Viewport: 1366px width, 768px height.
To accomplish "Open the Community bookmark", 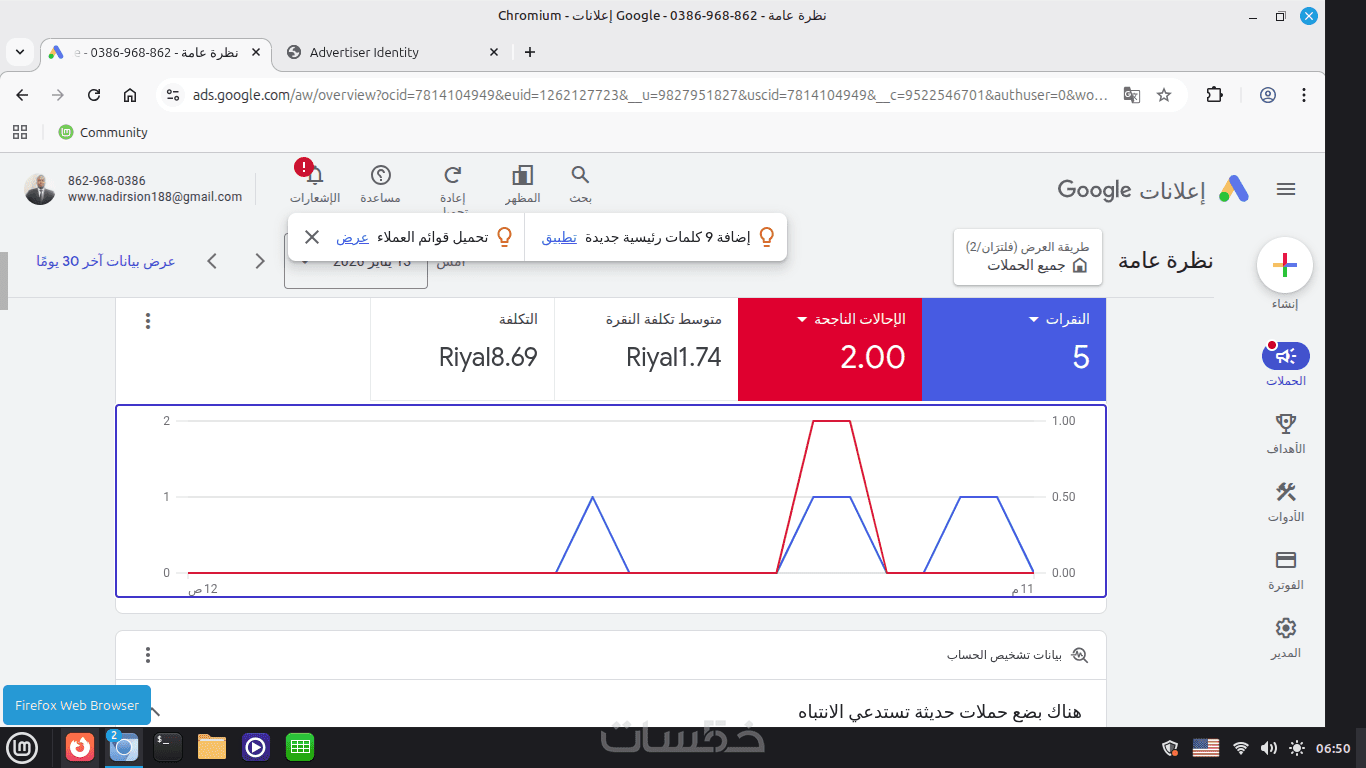I will (103, 132).
